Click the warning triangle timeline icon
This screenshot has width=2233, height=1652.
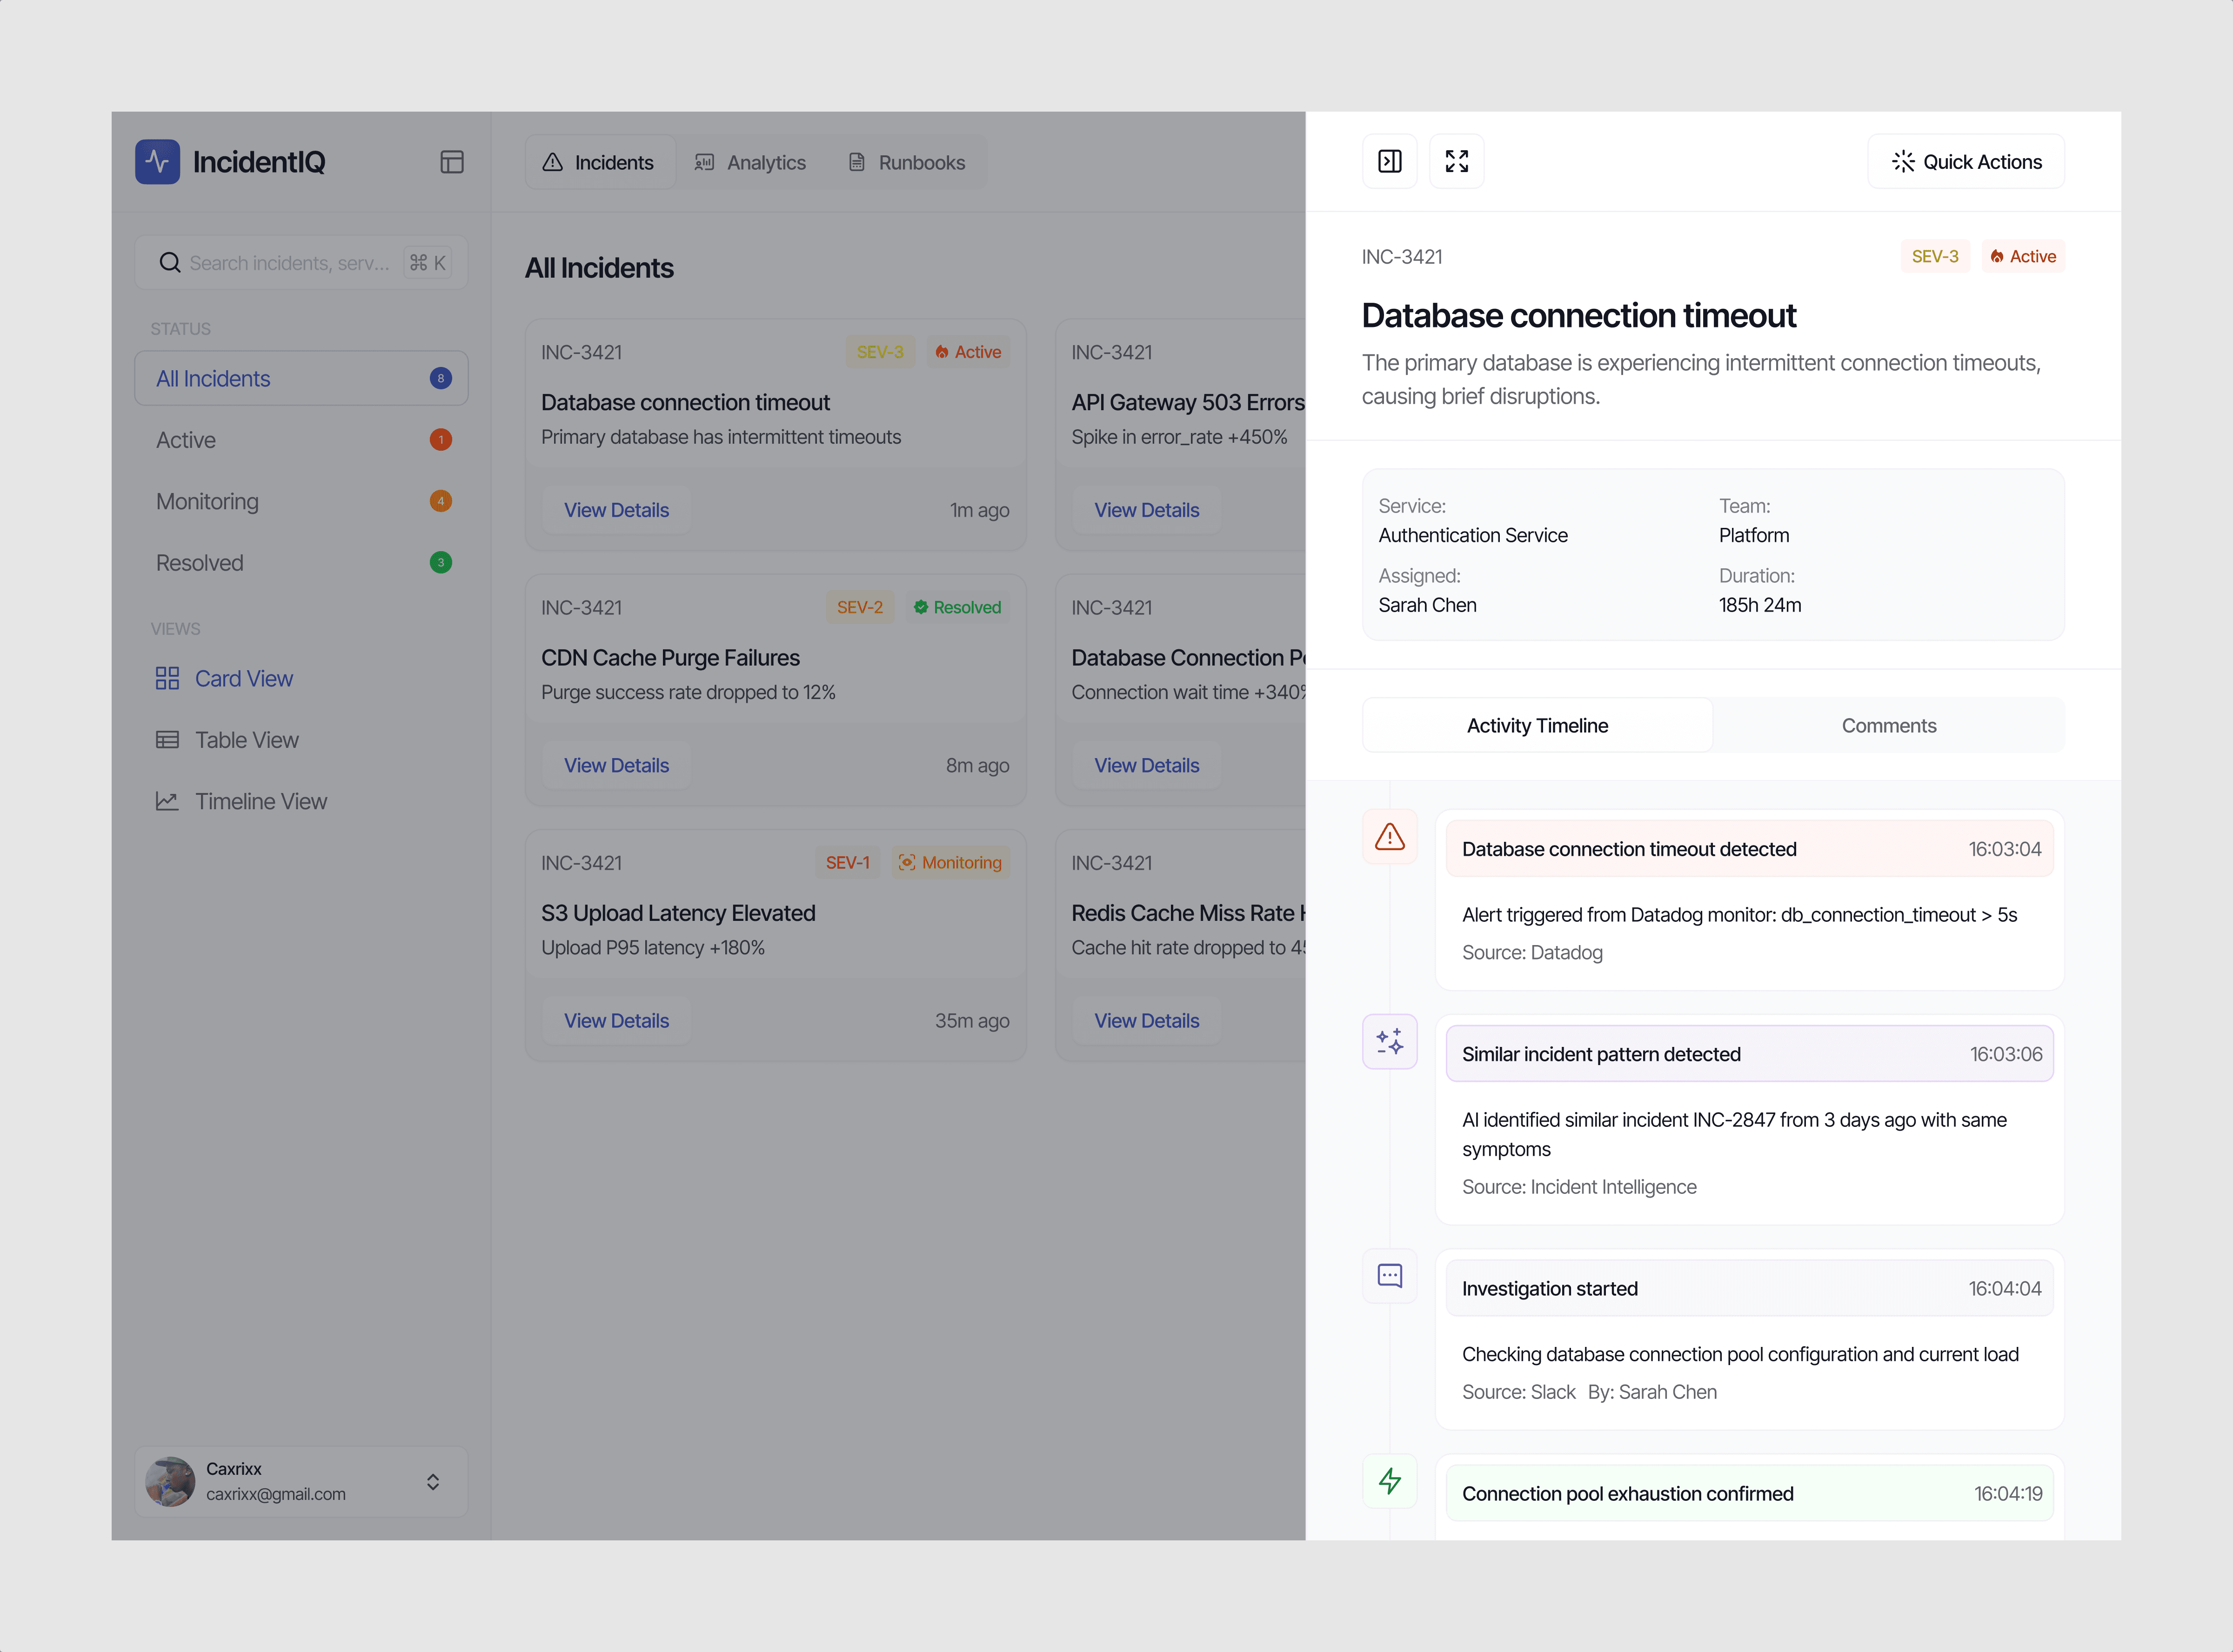1389,836
